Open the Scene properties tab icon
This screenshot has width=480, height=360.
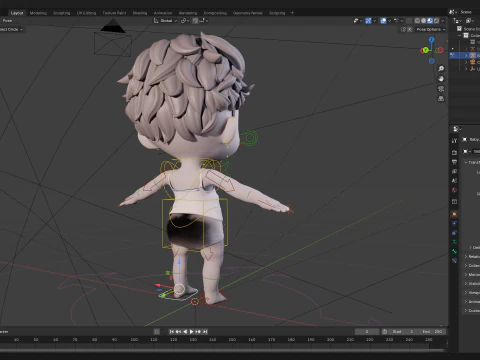tap(454, 181)
